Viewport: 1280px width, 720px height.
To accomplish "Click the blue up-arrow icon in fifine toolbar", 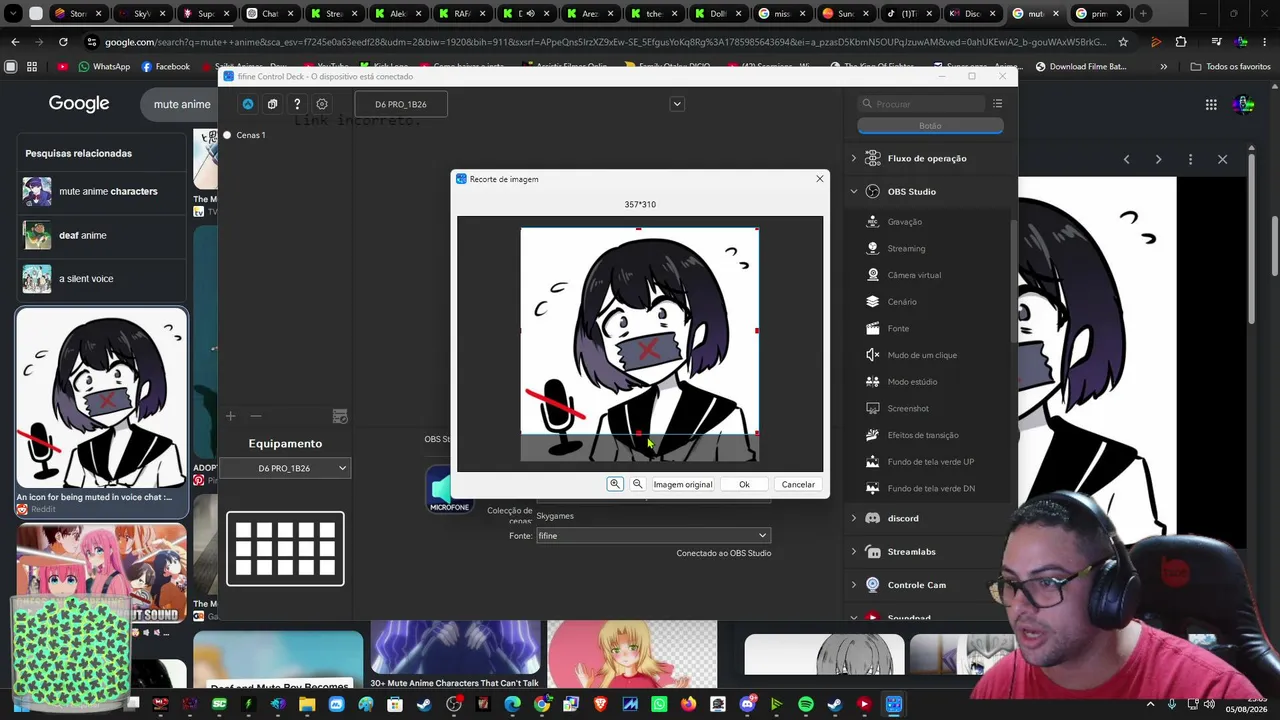I will pos(248,104).
